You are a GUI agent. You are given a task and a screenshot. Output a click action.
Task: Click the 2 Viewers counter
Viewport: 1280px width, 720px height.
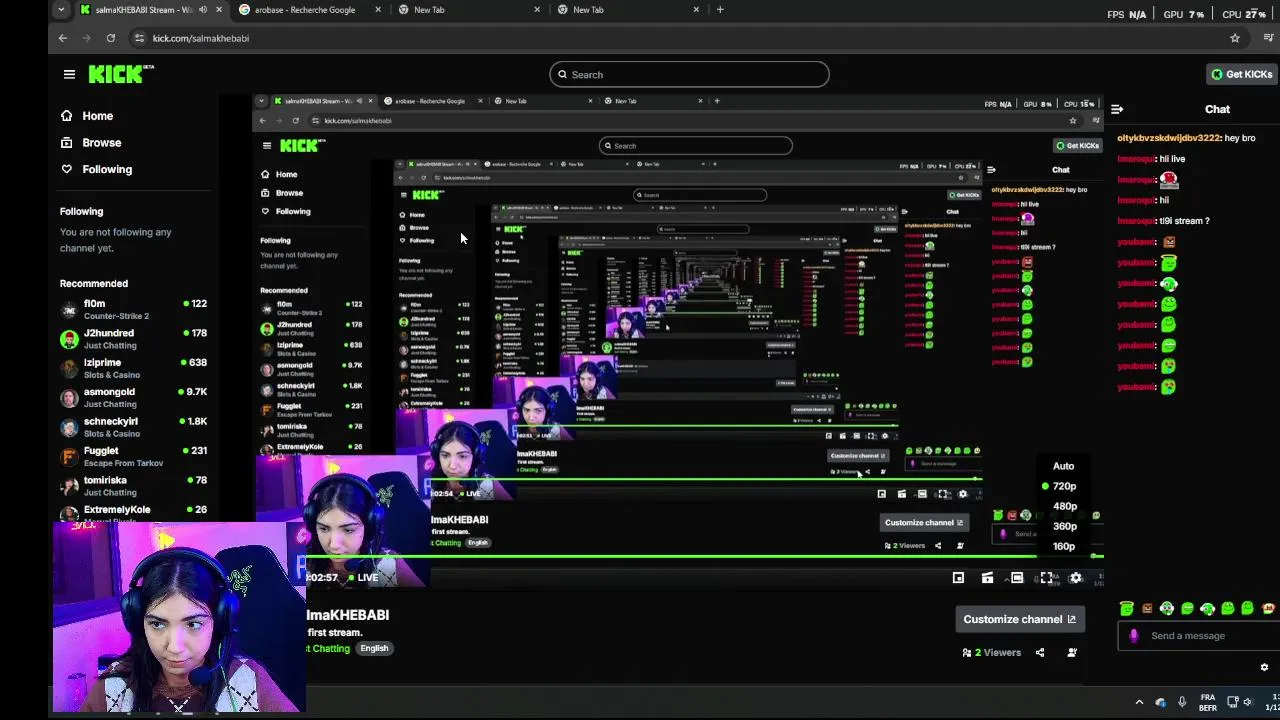992,653
